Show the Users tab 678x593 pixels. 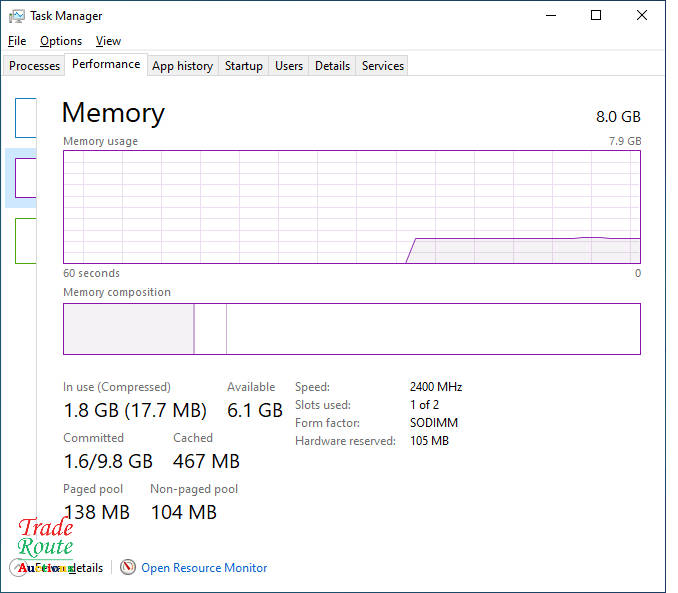coord(289,66)
